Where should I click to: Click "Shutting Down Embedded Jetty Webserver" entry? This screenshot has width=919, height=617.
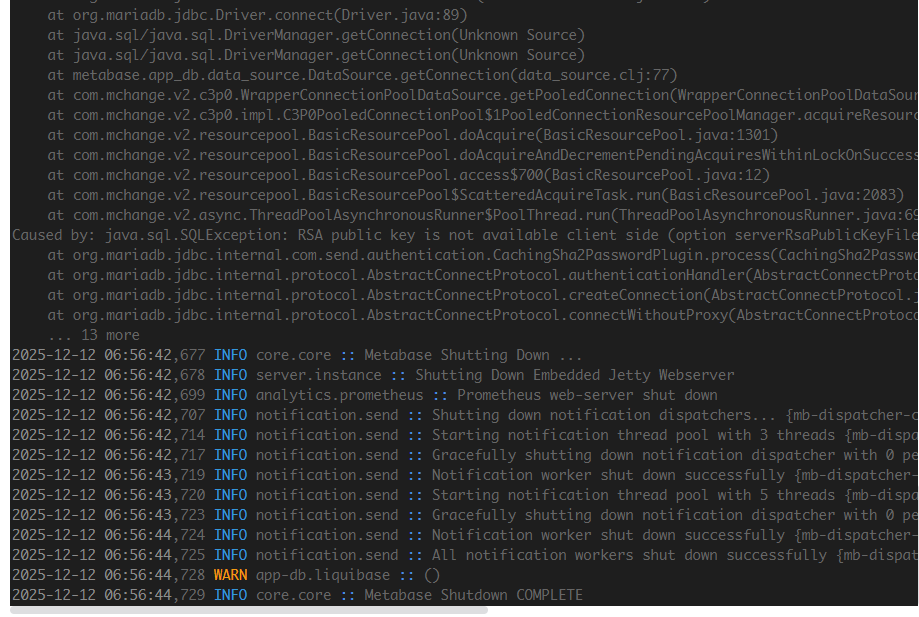(574, 375)
